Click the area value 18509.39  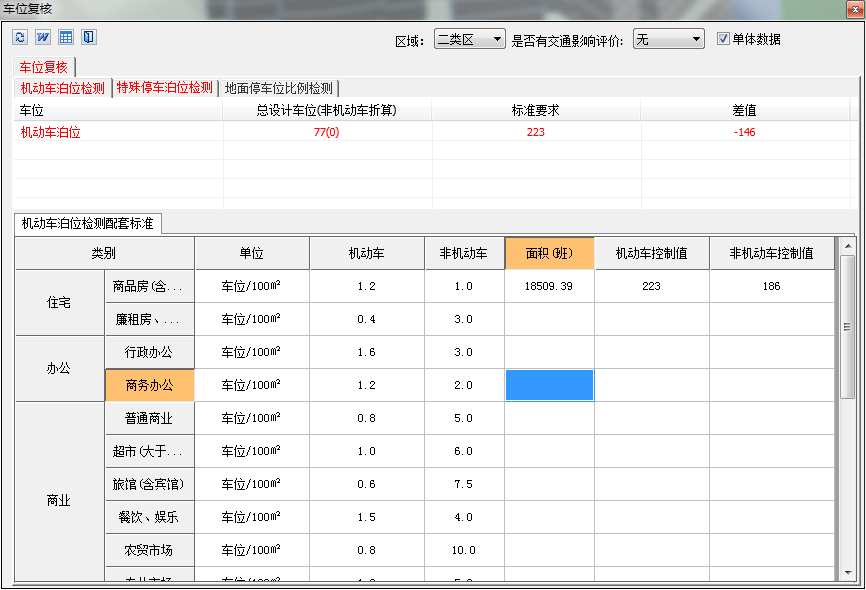(x=549, y=285)
